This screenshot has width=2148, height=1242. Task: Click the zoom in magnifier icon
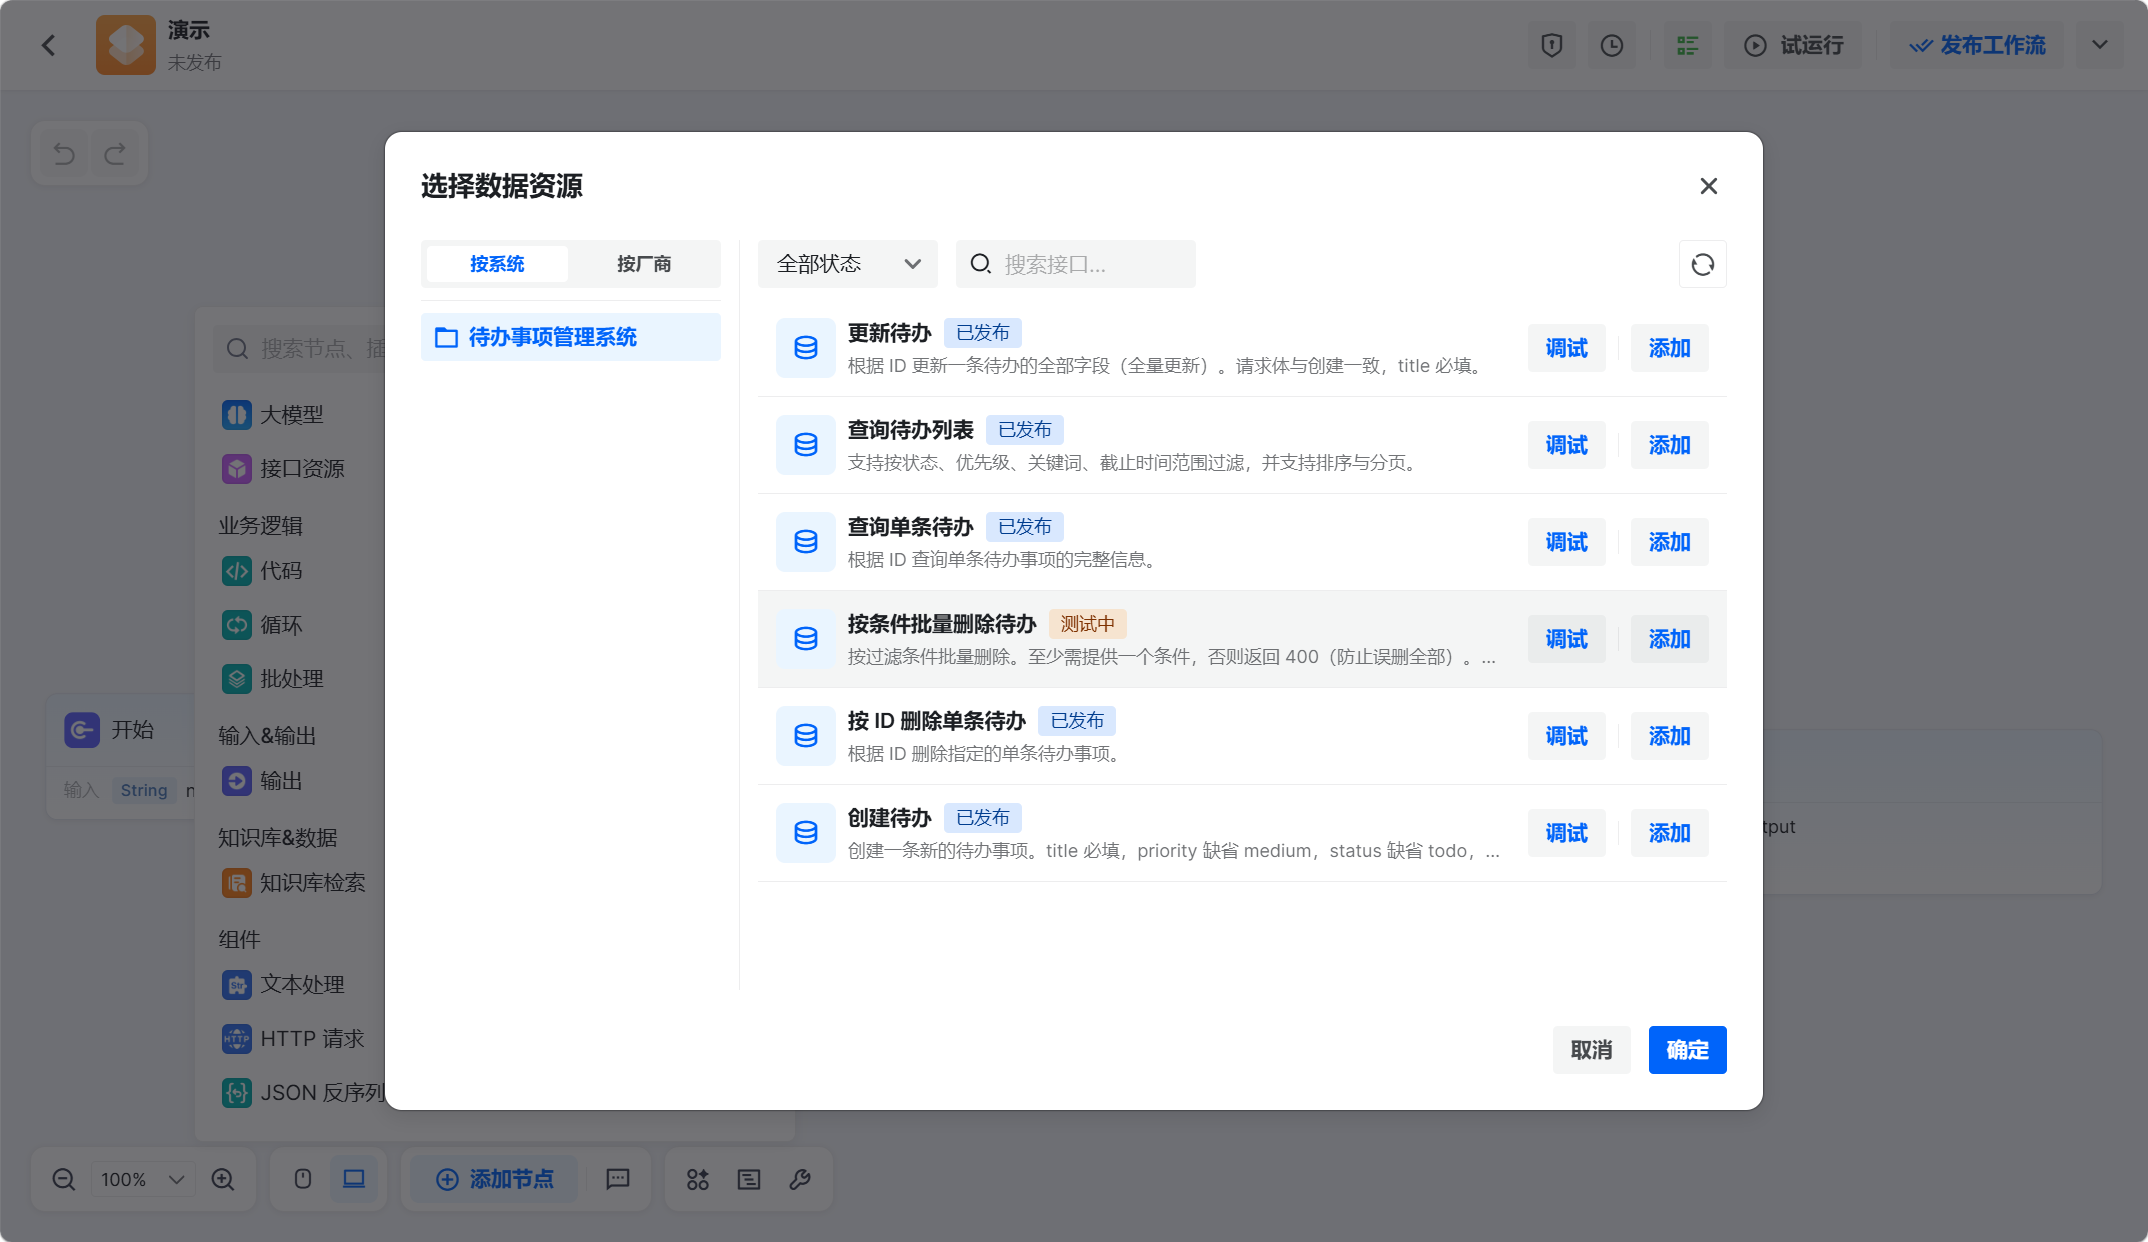(222, 1179)
